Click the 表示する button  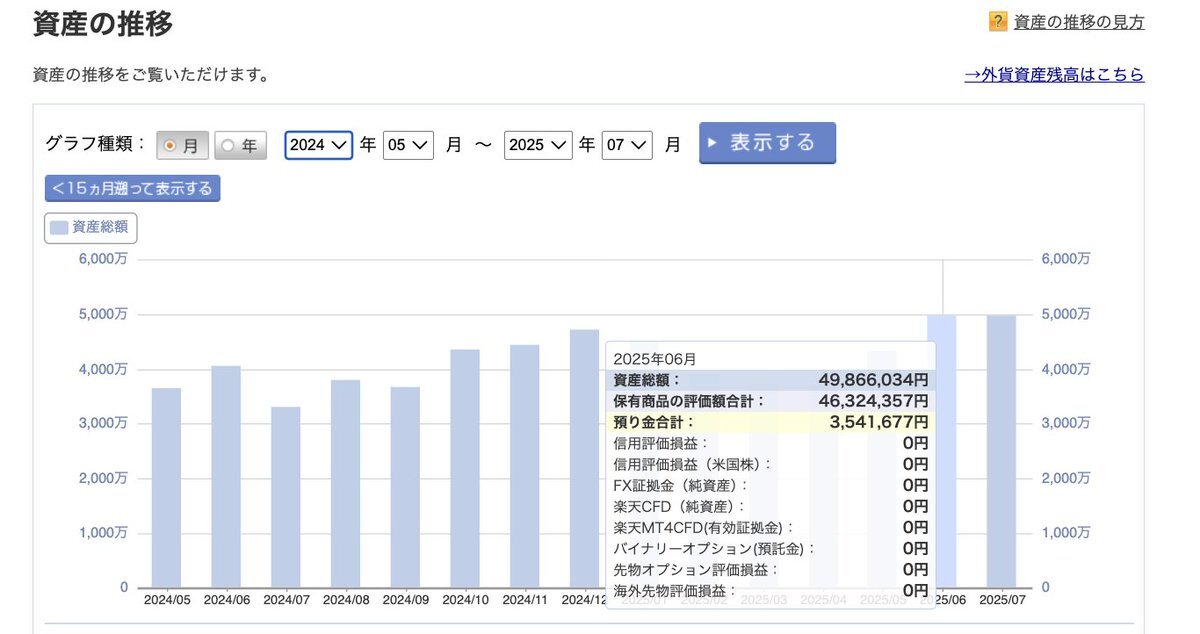(x=767, y=142)
